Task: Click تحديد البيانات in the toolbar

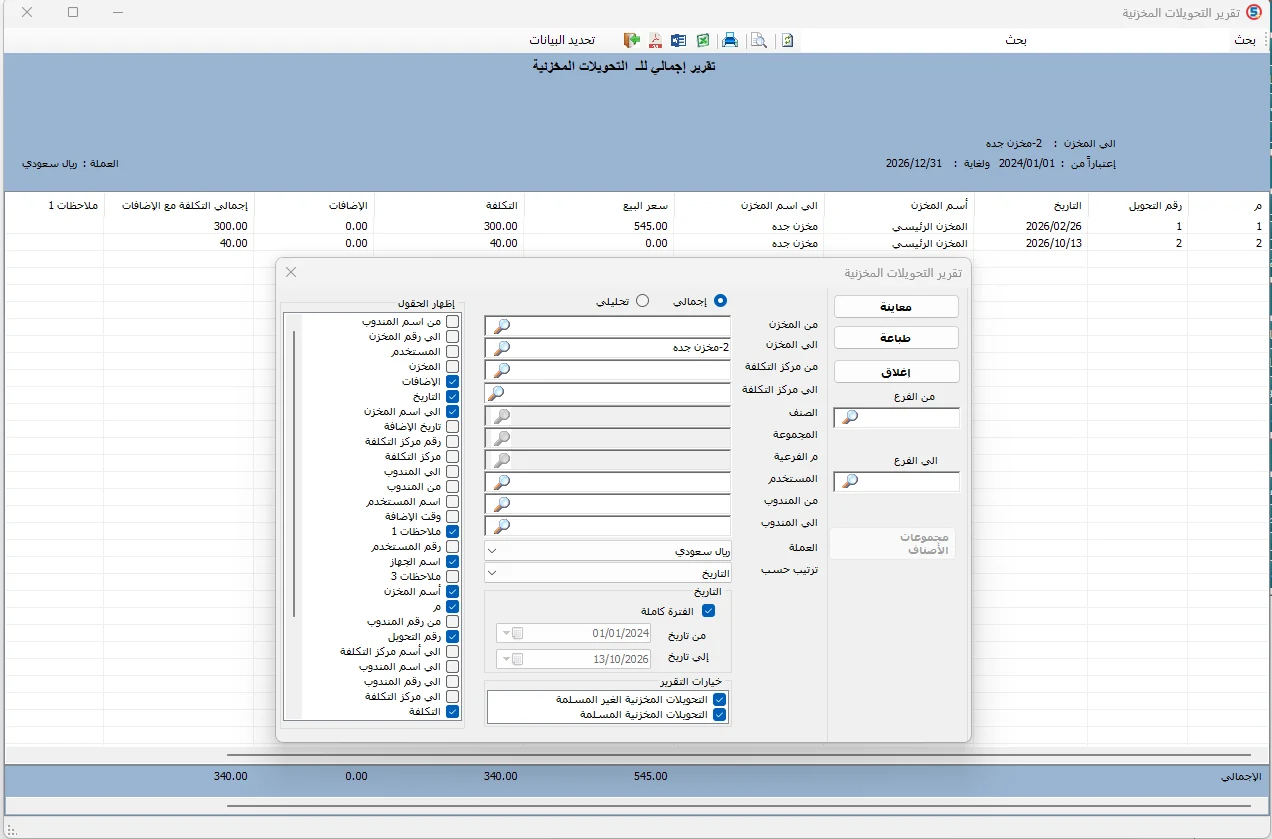Action: pos(562,40)
